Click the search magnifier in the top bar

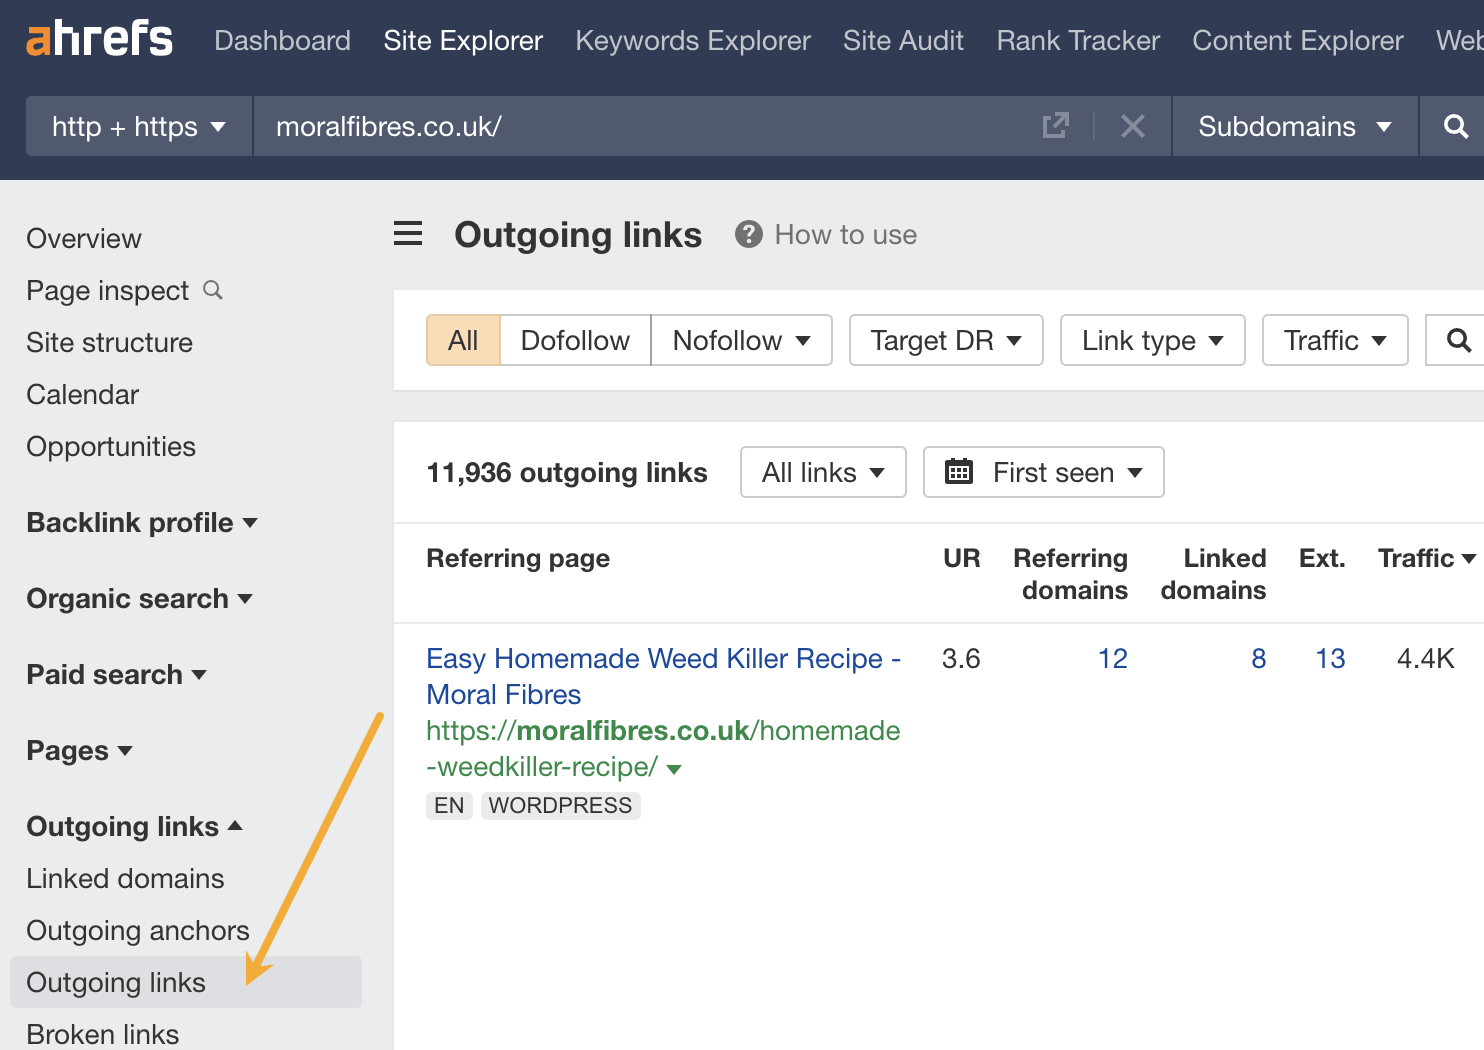(x=1456, y=126)
